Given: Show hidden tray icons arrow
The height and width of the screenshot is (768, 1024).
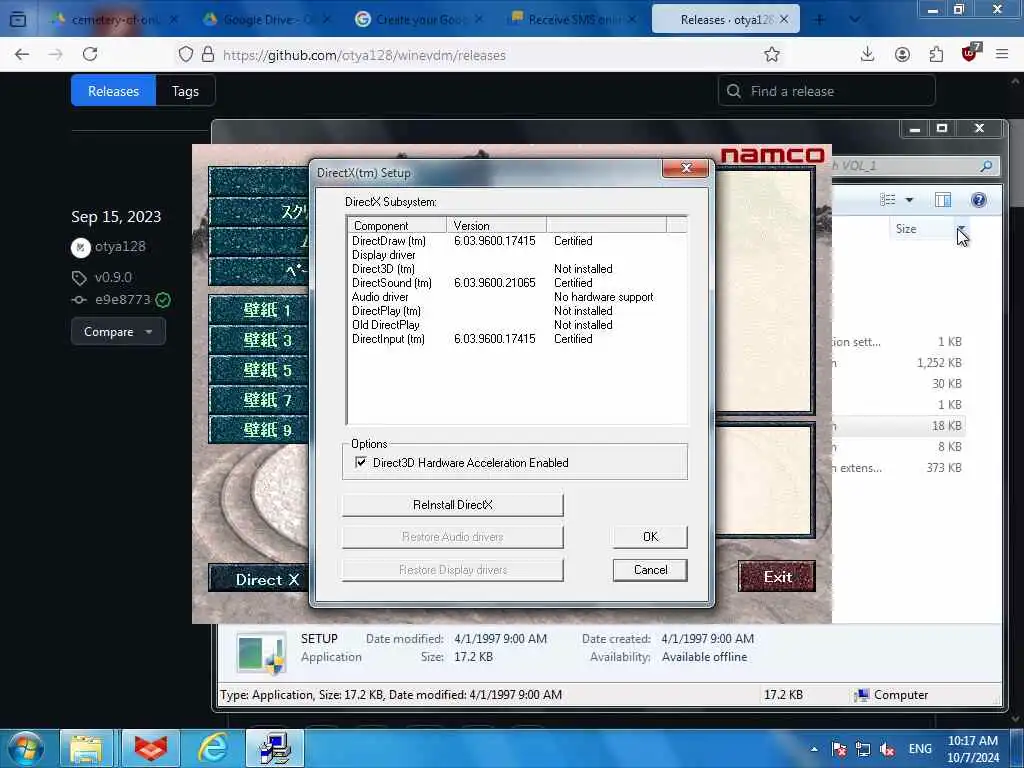Looking at the screenshot, I should coord(814,749).
